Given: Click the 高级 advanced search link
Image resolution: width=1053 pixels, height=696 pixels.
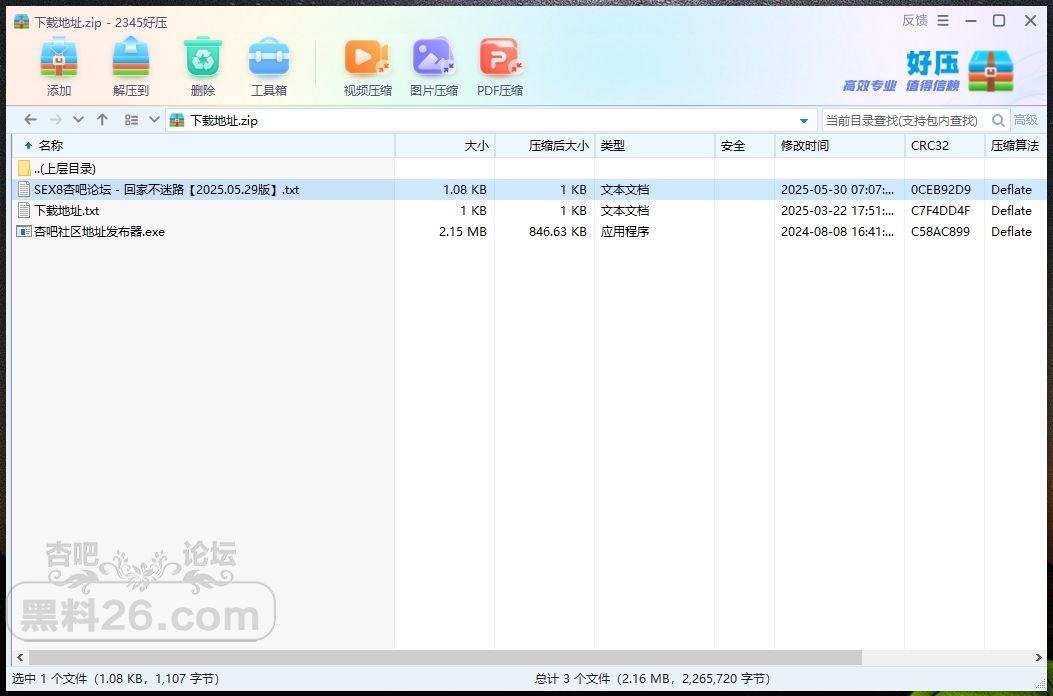Looking at the screenshot, I should (x=1026, y=120).
